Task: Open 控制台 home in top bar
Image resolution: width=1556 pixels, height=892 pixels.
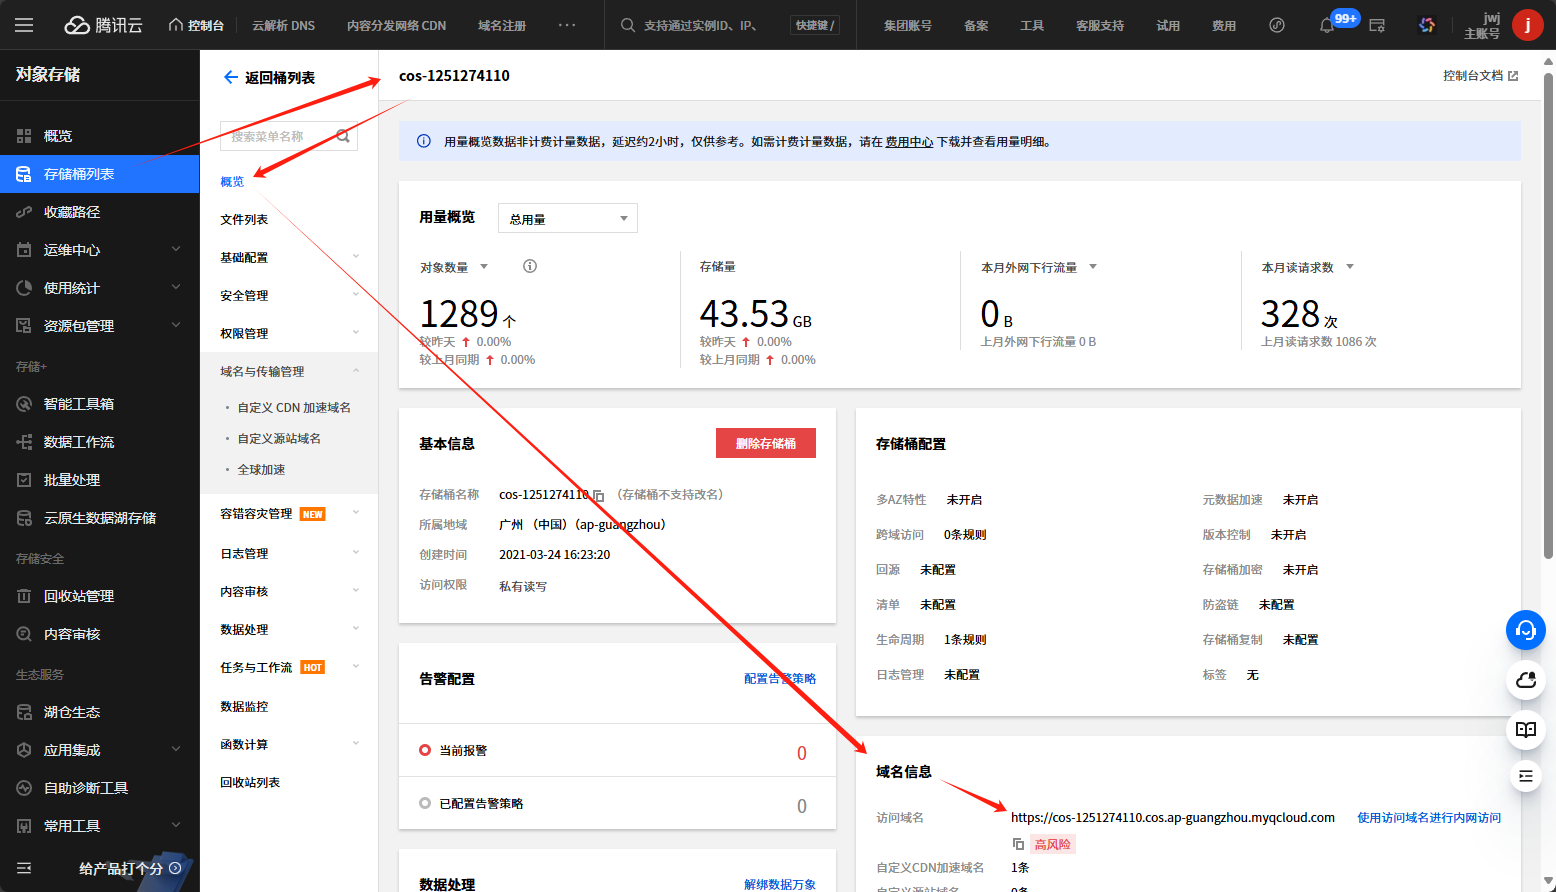Action: [x=196, y=25]
